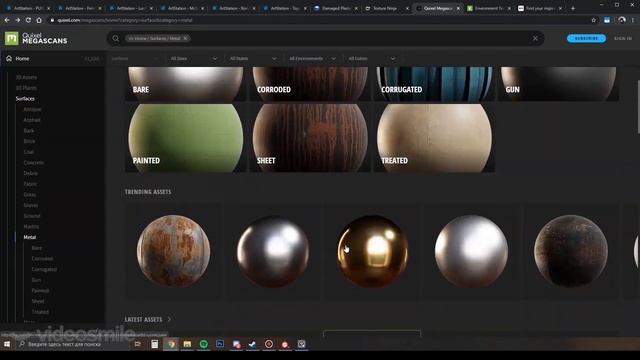Screen dimensions: 640x360
Task: Remove the Home/Surfaces/Metal search filter chip
Action: 185,38
